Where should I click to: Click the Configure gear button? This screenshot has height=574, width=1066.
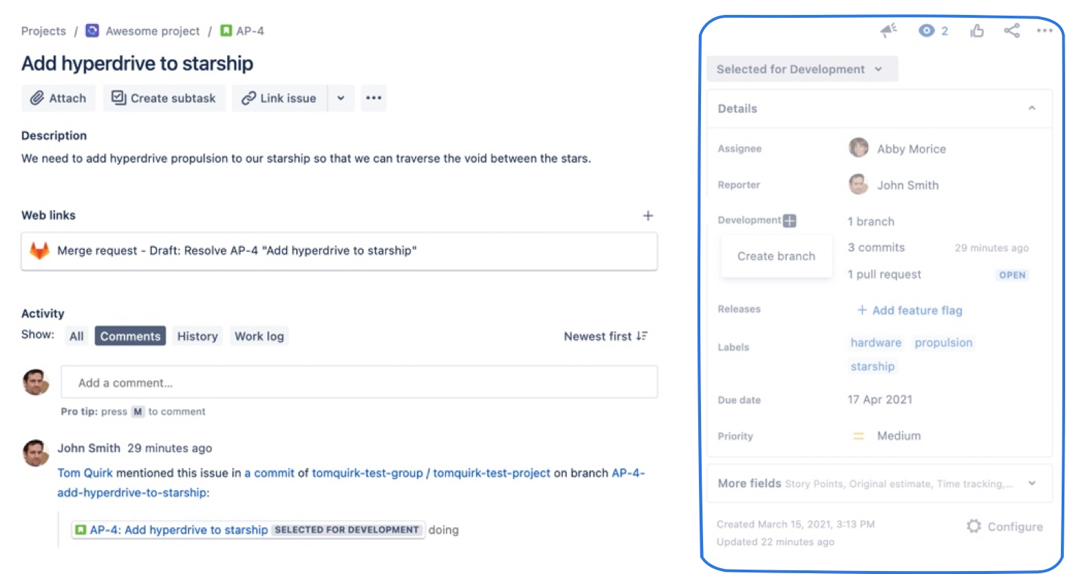(x=1005, y=526)
